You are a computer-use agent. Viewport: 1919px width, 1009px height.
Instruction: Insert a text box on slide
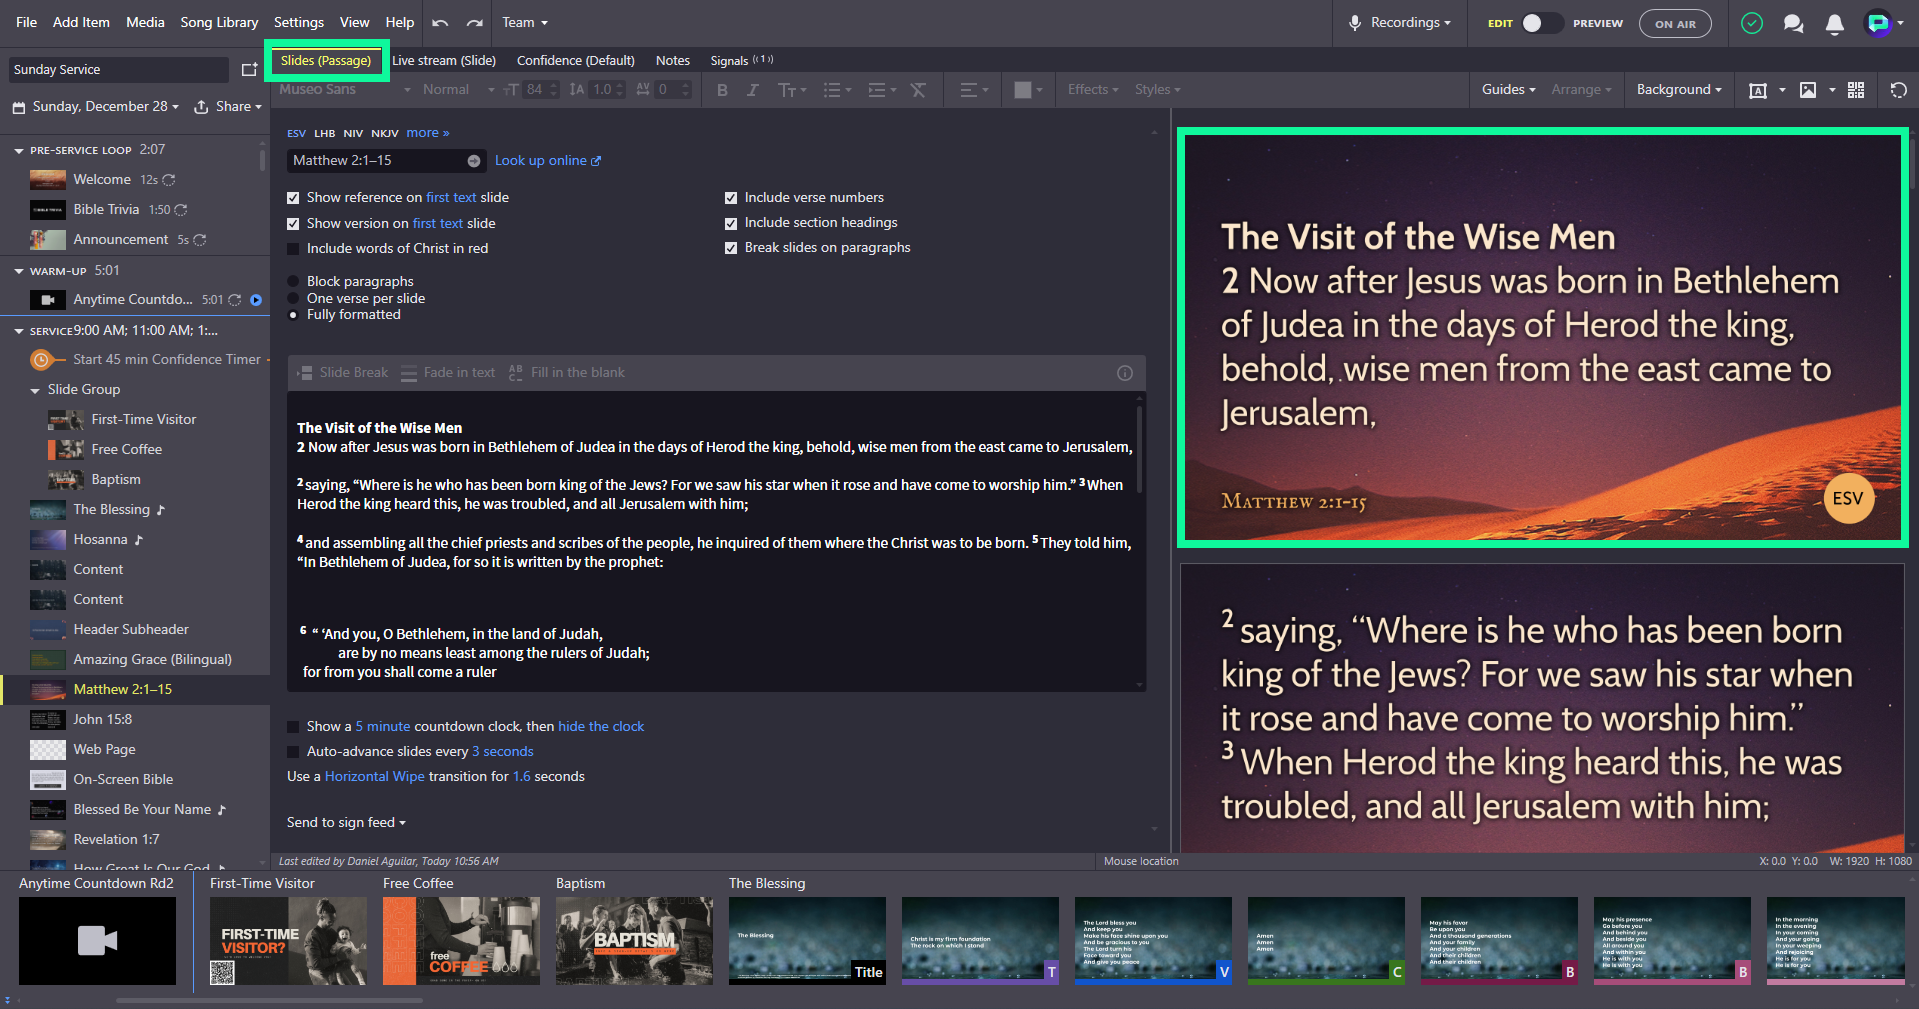pyautogui.click(x=1757, y=90)
